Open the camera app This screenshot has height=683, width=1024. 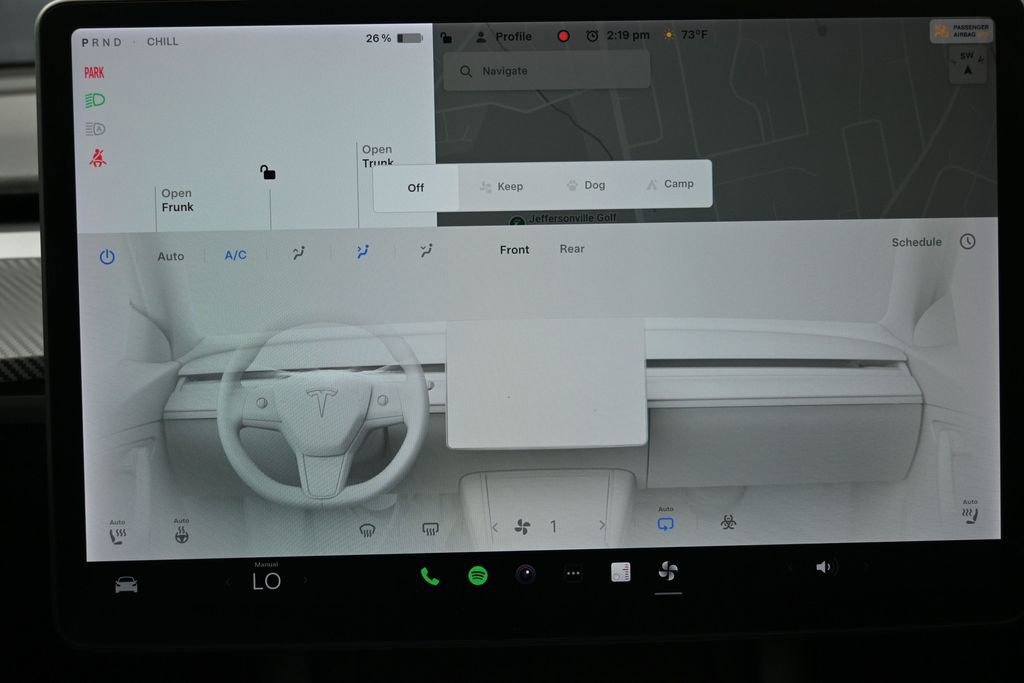pos(526,574)
